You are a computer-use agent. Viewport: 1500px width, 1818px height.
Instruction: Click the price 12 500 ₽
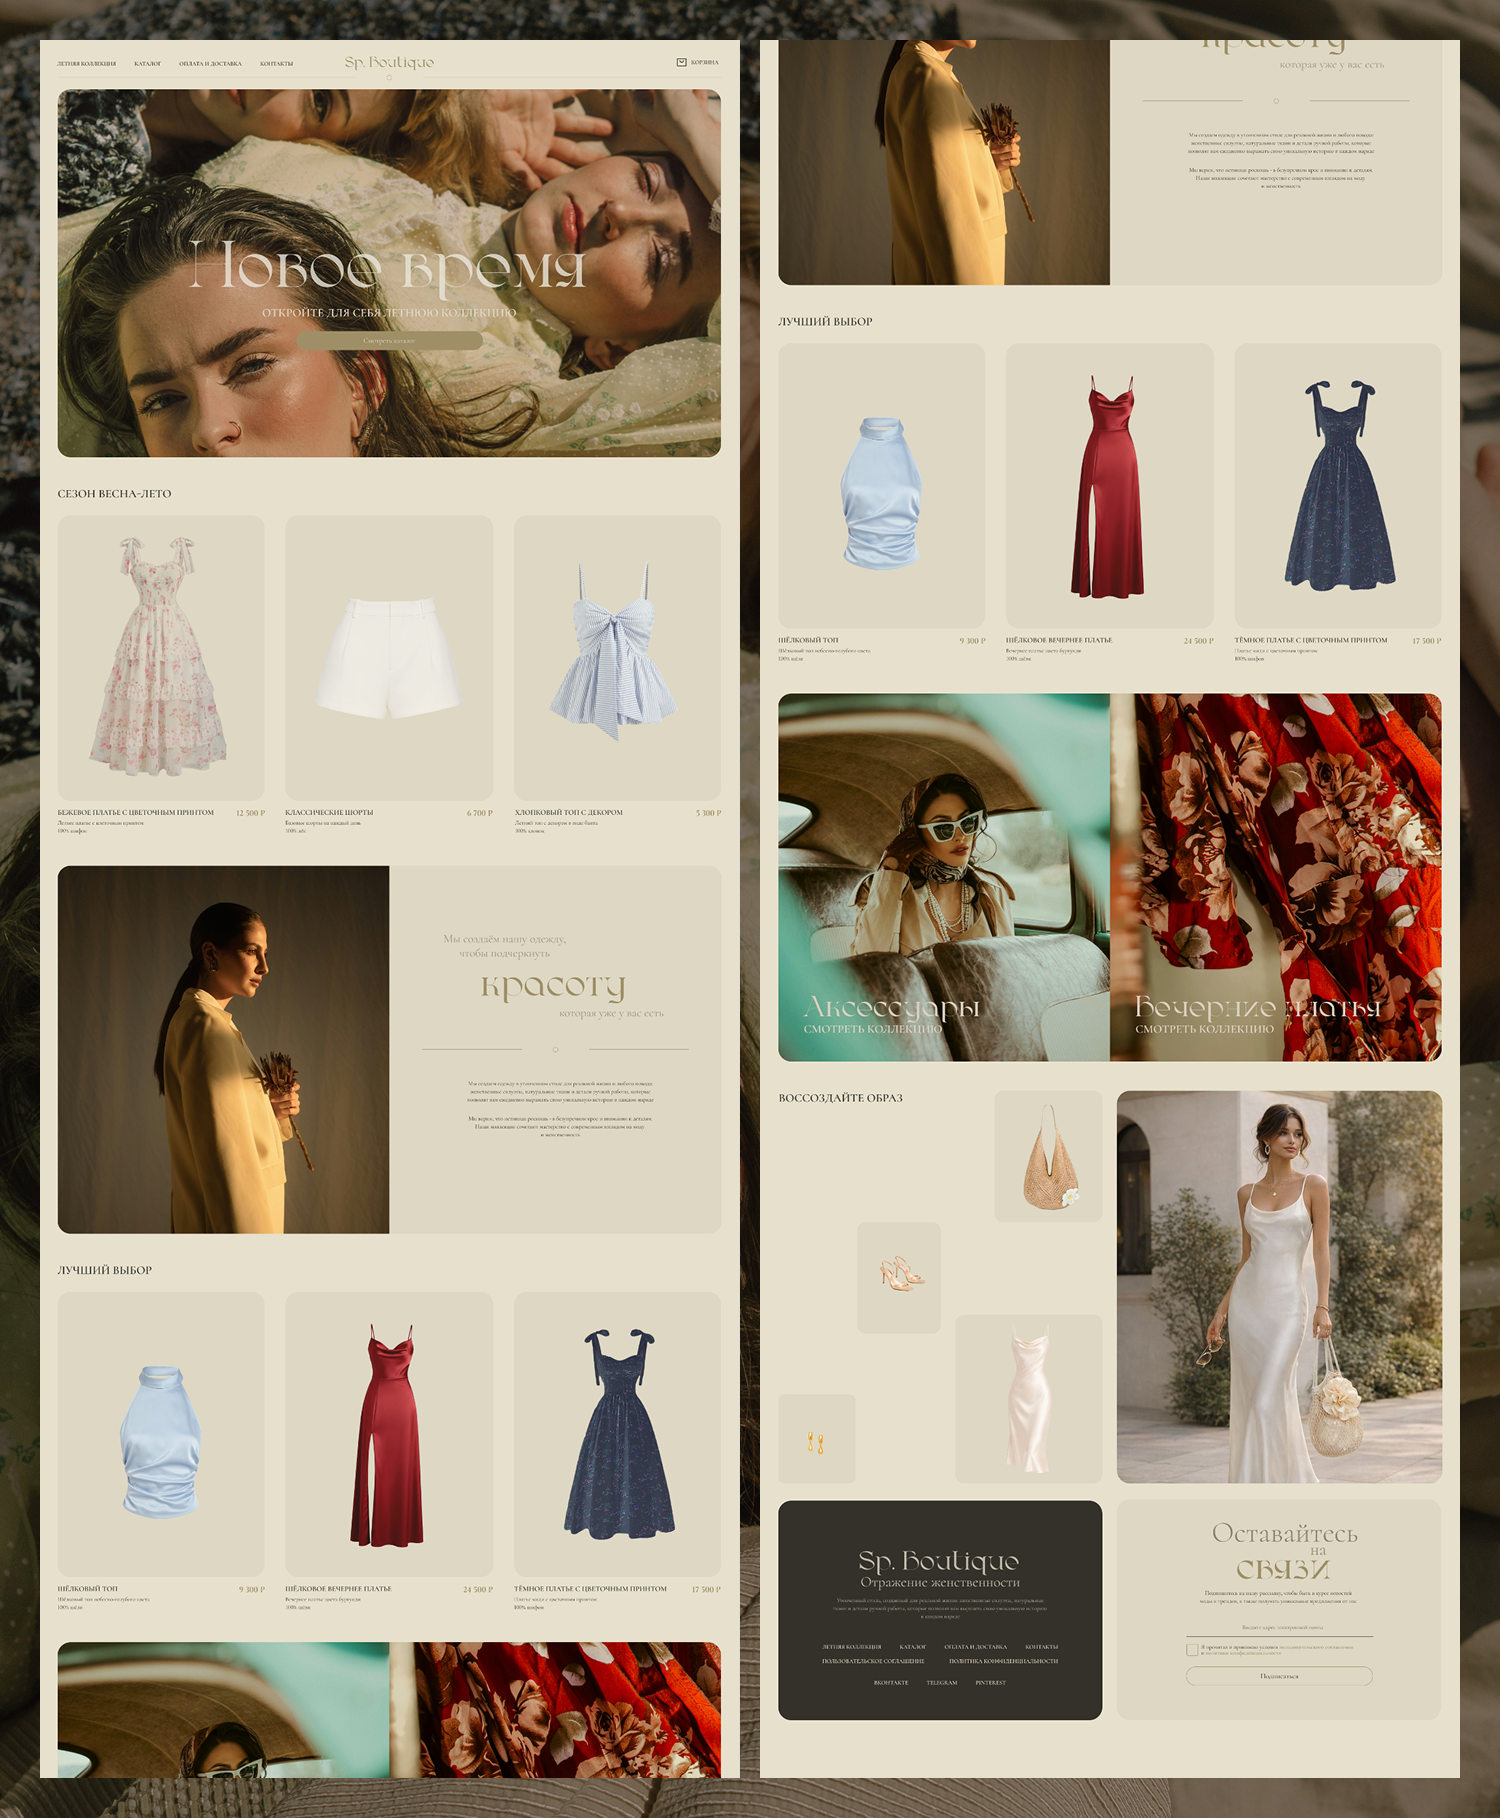coord(251,813)
